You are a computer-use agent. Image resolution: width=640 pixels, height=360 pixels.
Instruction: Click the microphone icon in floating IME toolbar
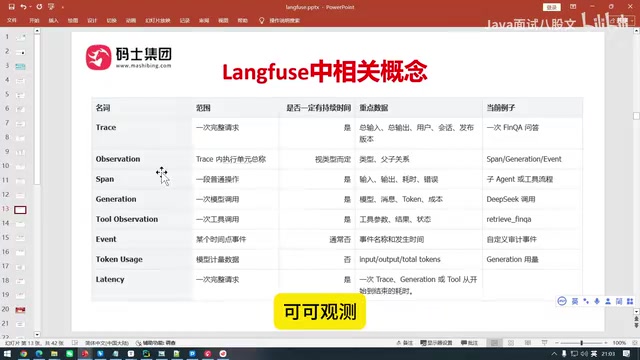(x=597, y=301)
